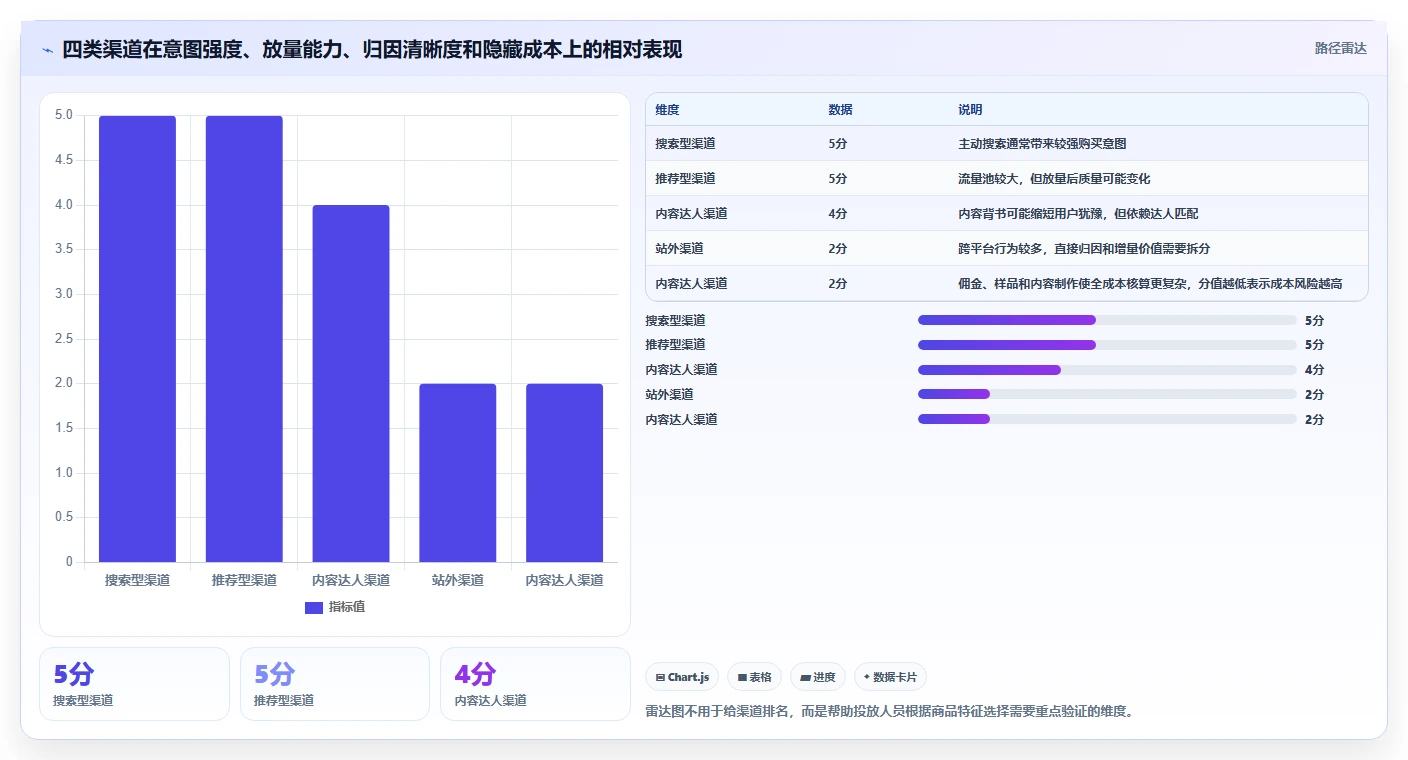The height and width of the screenshot is (760, 1408).
Task: Click the 5.0 y-axis tick label
Action: (x=64, y=116)
